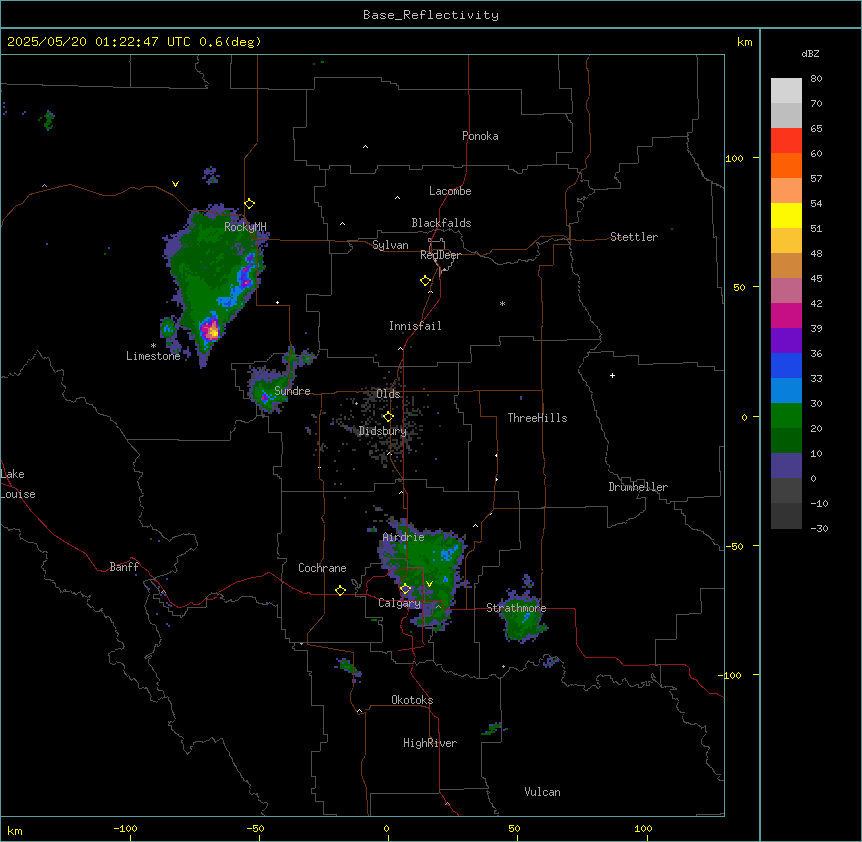Pick the dark blue 33-36 dBZ legend swatch

tap(786, 365)
